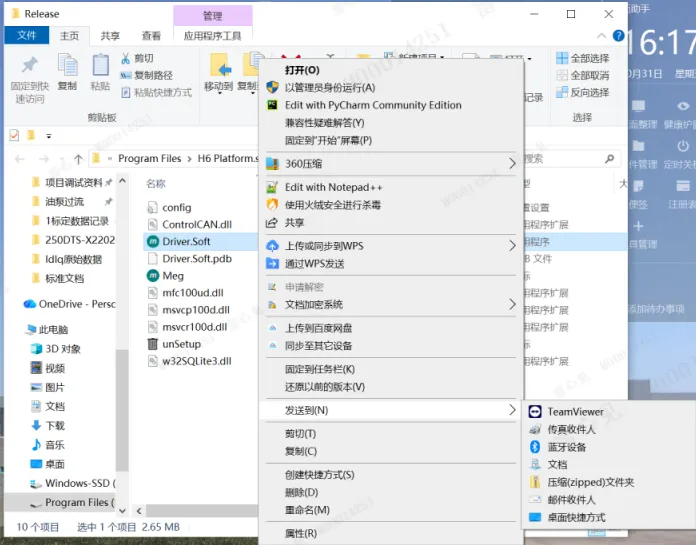Click 全部取消 deselect all
Screen dimensions: 696x545
(x=582, y=75)
